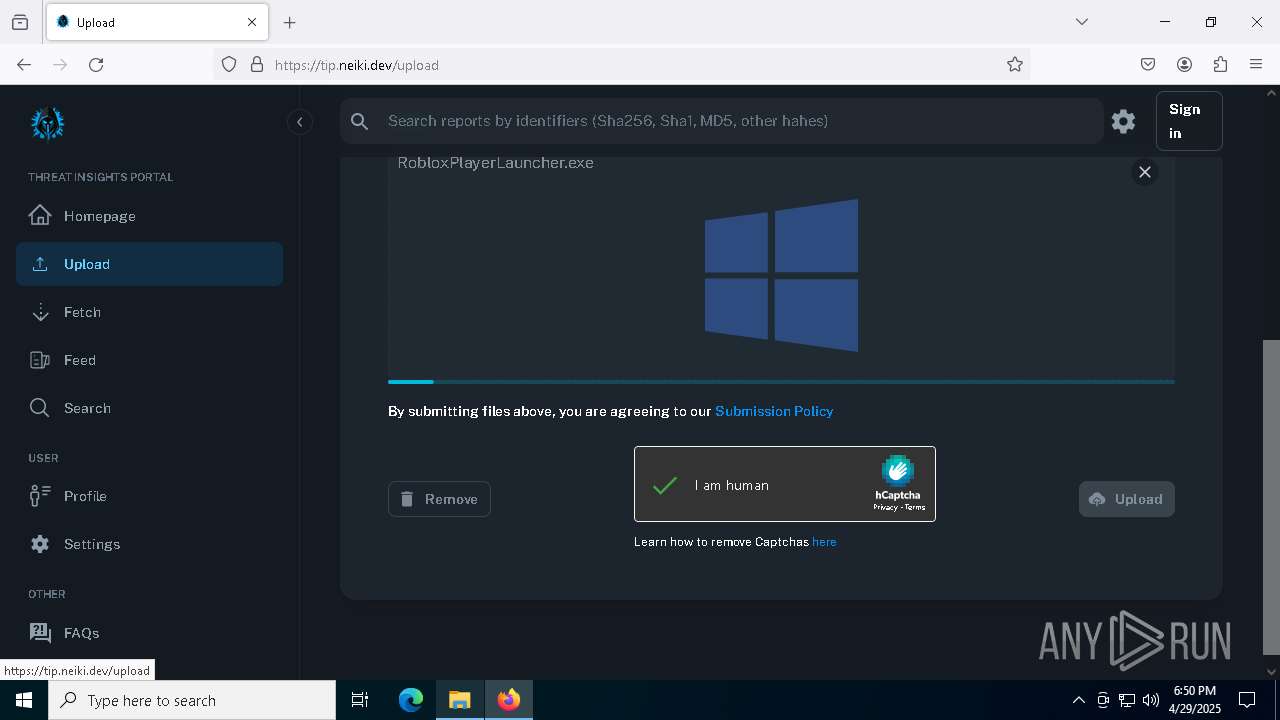Open the notification center icon
1280x720 pixels.
click(x=1247, y=700)
